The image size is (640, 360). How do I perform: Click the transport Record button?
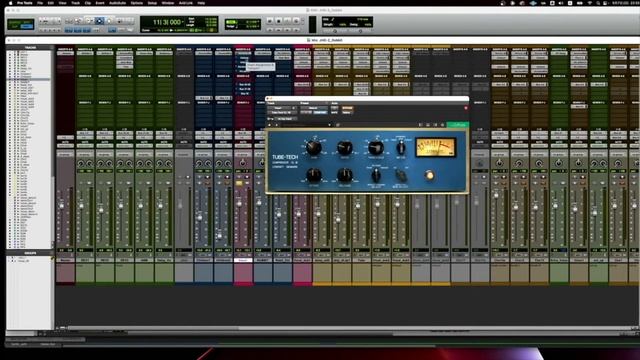pos(296,21)
